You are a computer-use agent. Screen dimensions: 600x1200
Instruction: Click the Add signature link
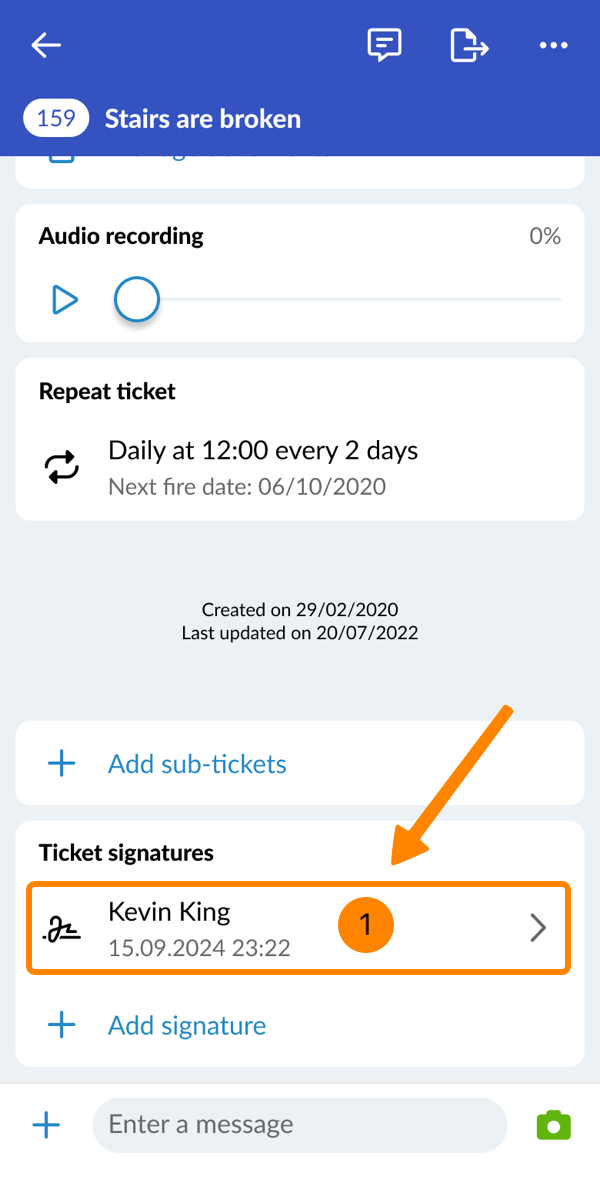pyautogui.click(x=187, y=1025)
